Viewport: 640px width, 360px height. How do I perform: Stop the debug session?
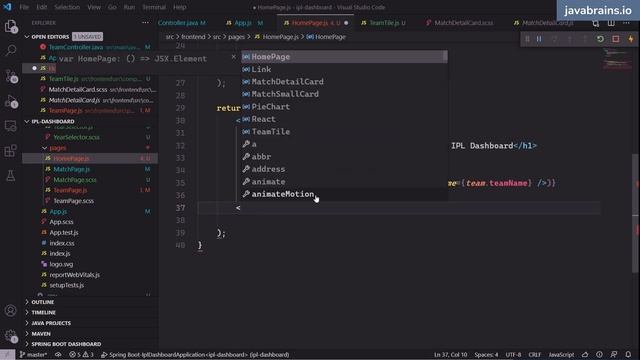point(616,39)
